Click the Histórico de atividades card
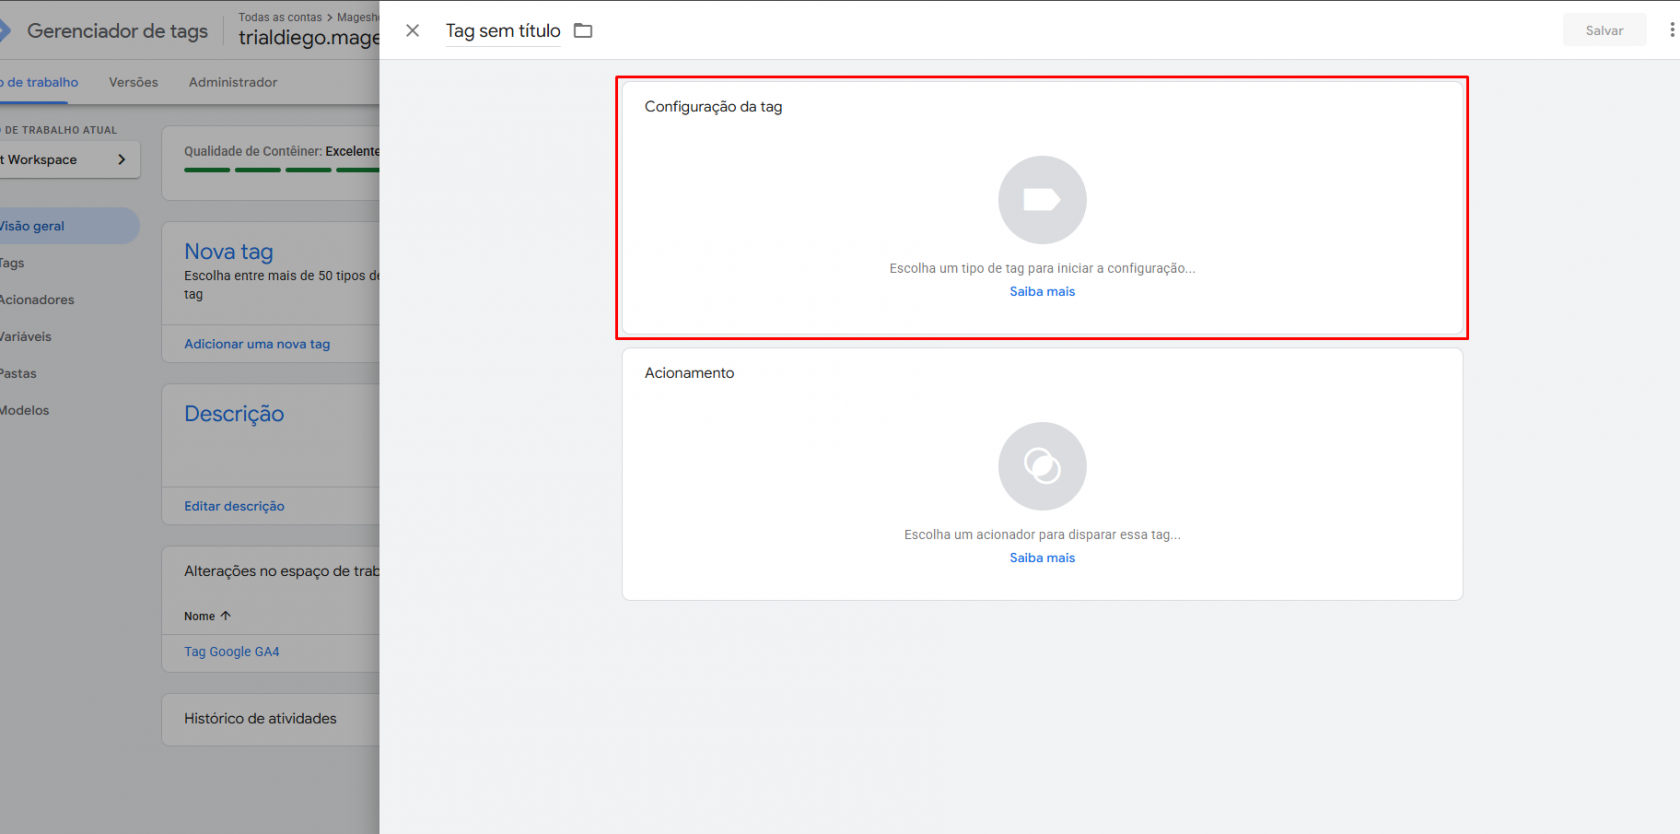This screenshot has height=834, width=1680. (270, 720)
